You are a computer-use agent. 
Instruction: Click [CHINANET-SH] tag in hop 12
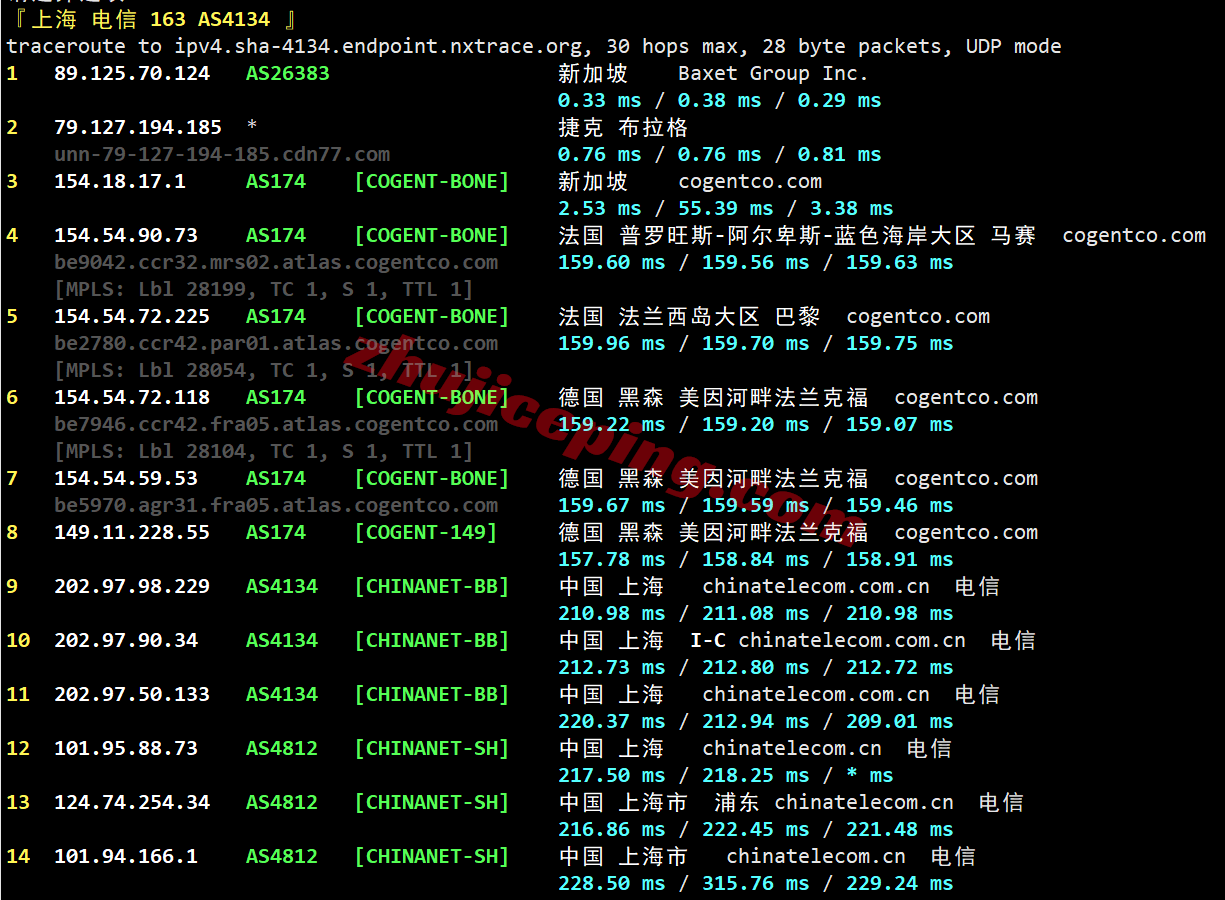432,748
